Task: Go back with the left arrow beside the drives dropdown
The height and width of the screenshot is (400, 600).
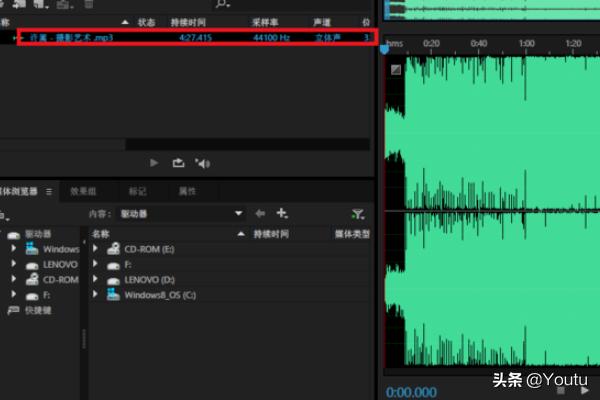Action: [260, 213]
